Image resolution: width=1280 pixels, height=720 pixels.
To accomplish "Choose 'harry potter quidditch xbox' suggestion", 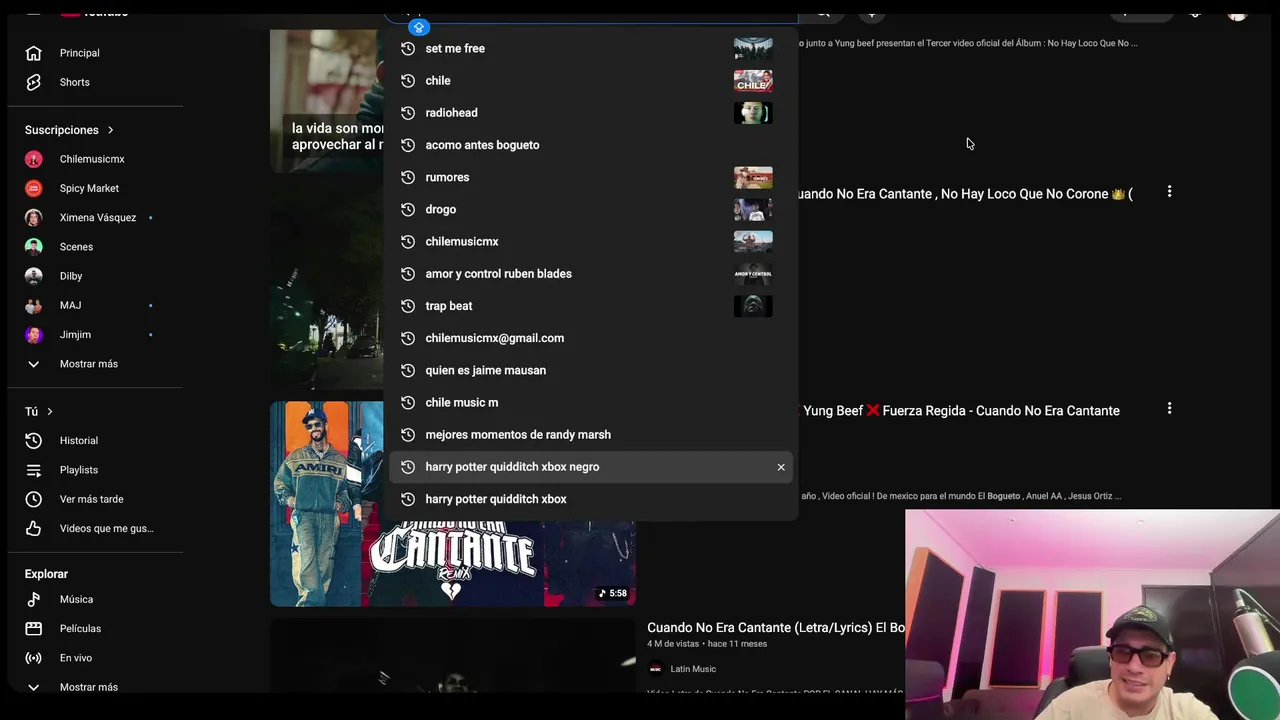I will pyautogui.click(x=590, y=499).
